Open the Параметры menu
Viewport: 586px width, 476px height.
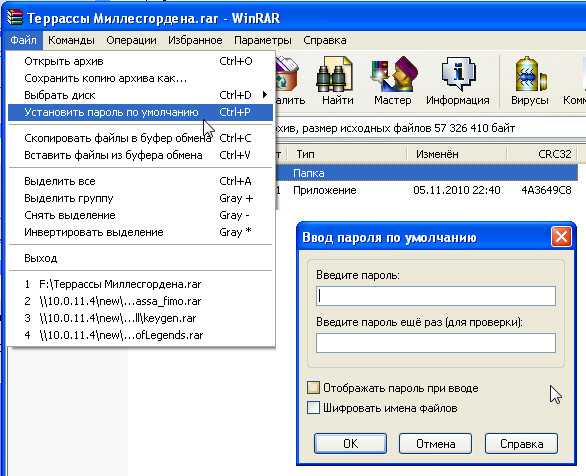pyautogui.click(x=263, y=40)
